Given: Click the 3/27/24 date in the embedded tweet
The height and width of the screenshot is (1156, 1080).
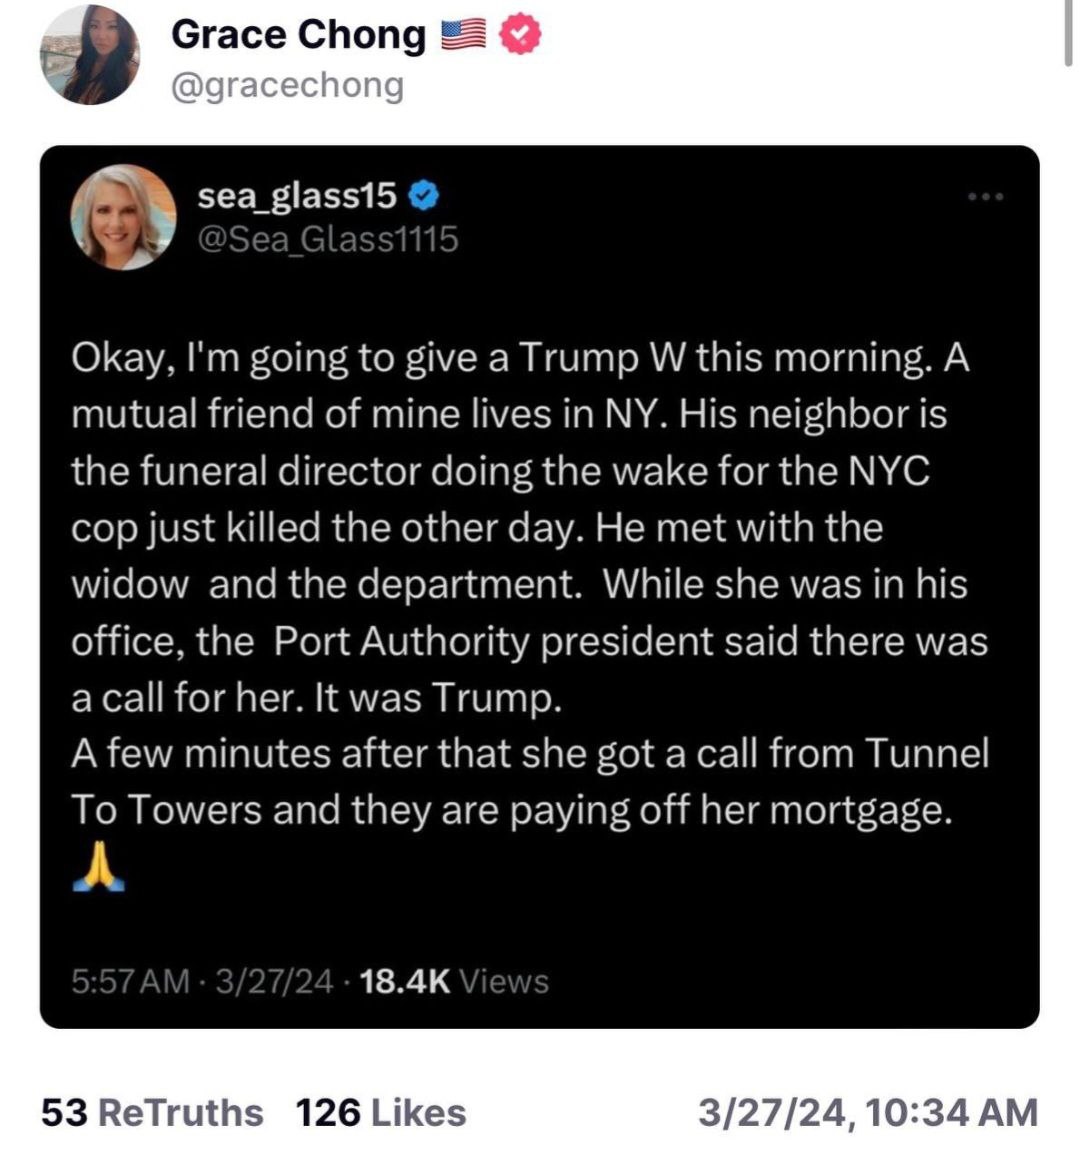Looking at the screenshot, I should (x=274, y=981).
